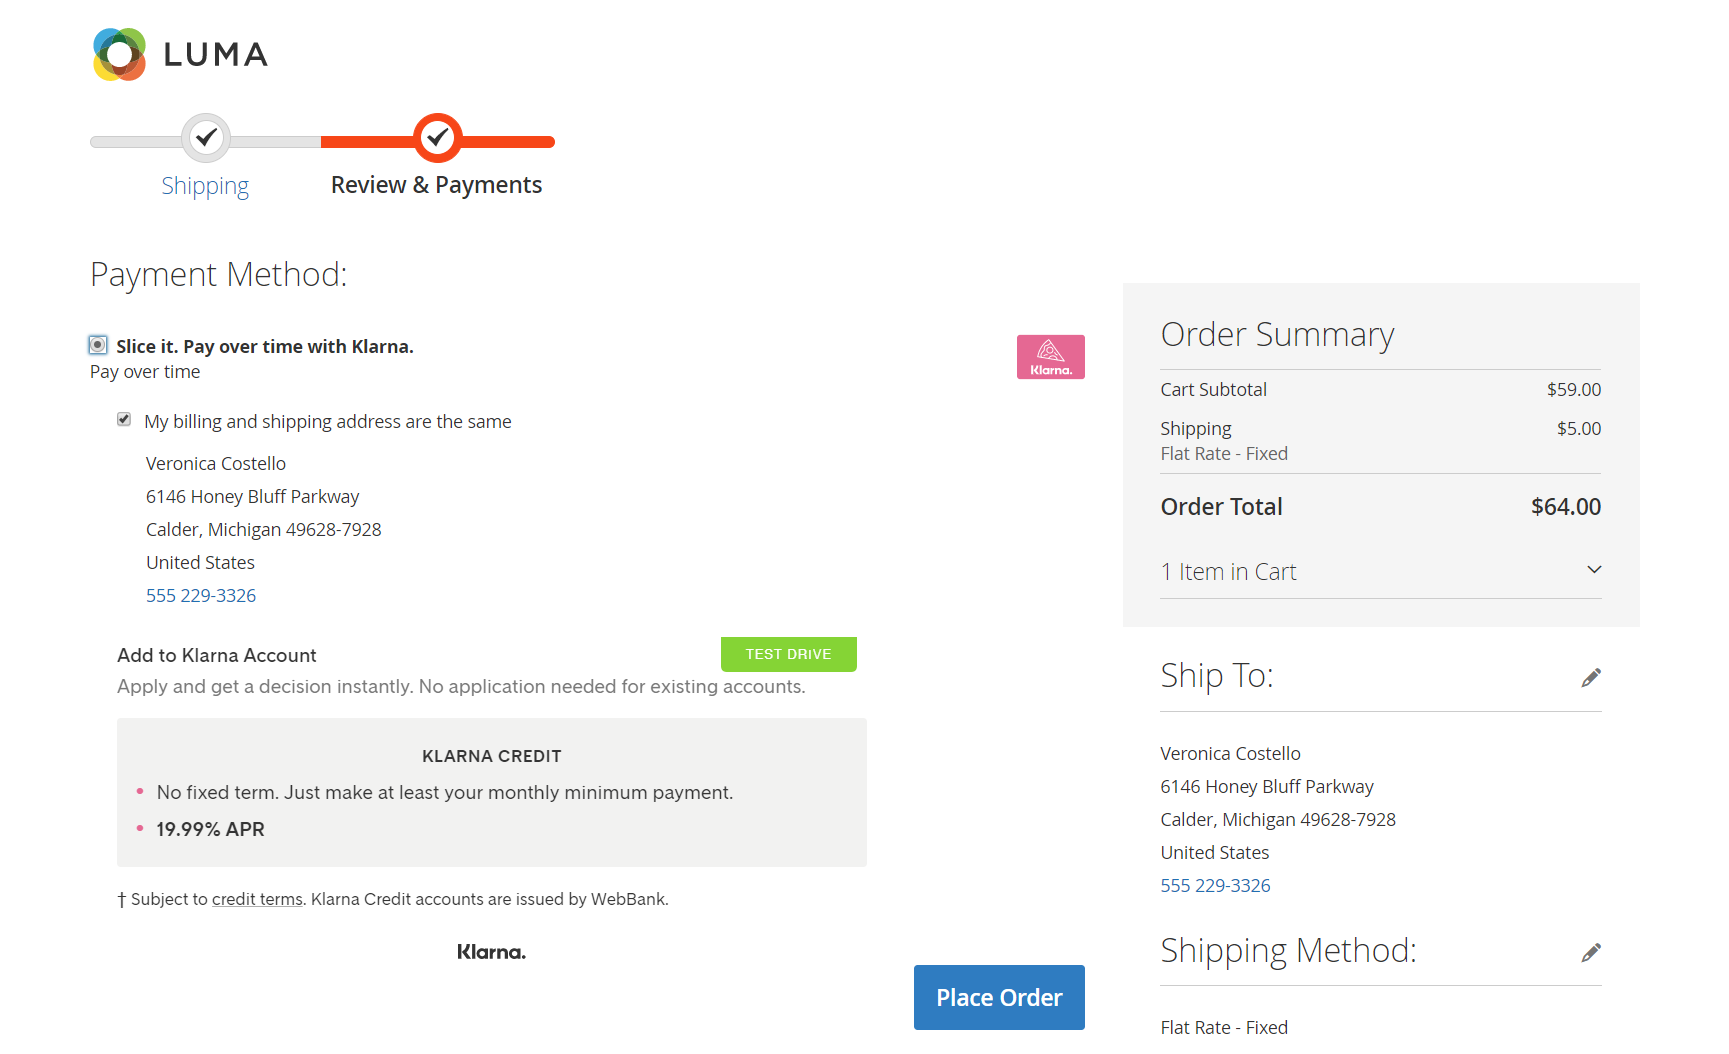The height and width of the screenshot is (1054, 1729).
Task: Edit the Shipping Method pencil icon
Action: coord(1591,952)
